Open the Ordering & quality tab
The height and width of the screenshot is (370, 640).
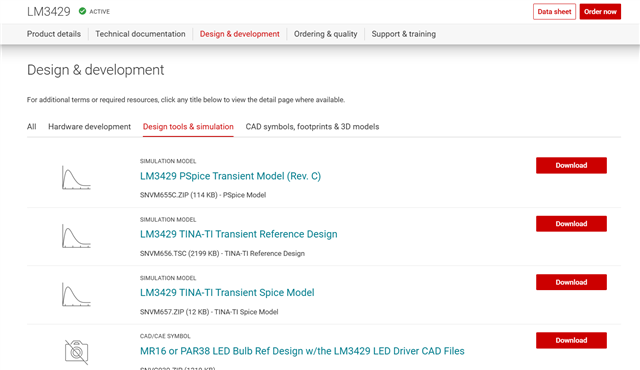click(325, 34)
